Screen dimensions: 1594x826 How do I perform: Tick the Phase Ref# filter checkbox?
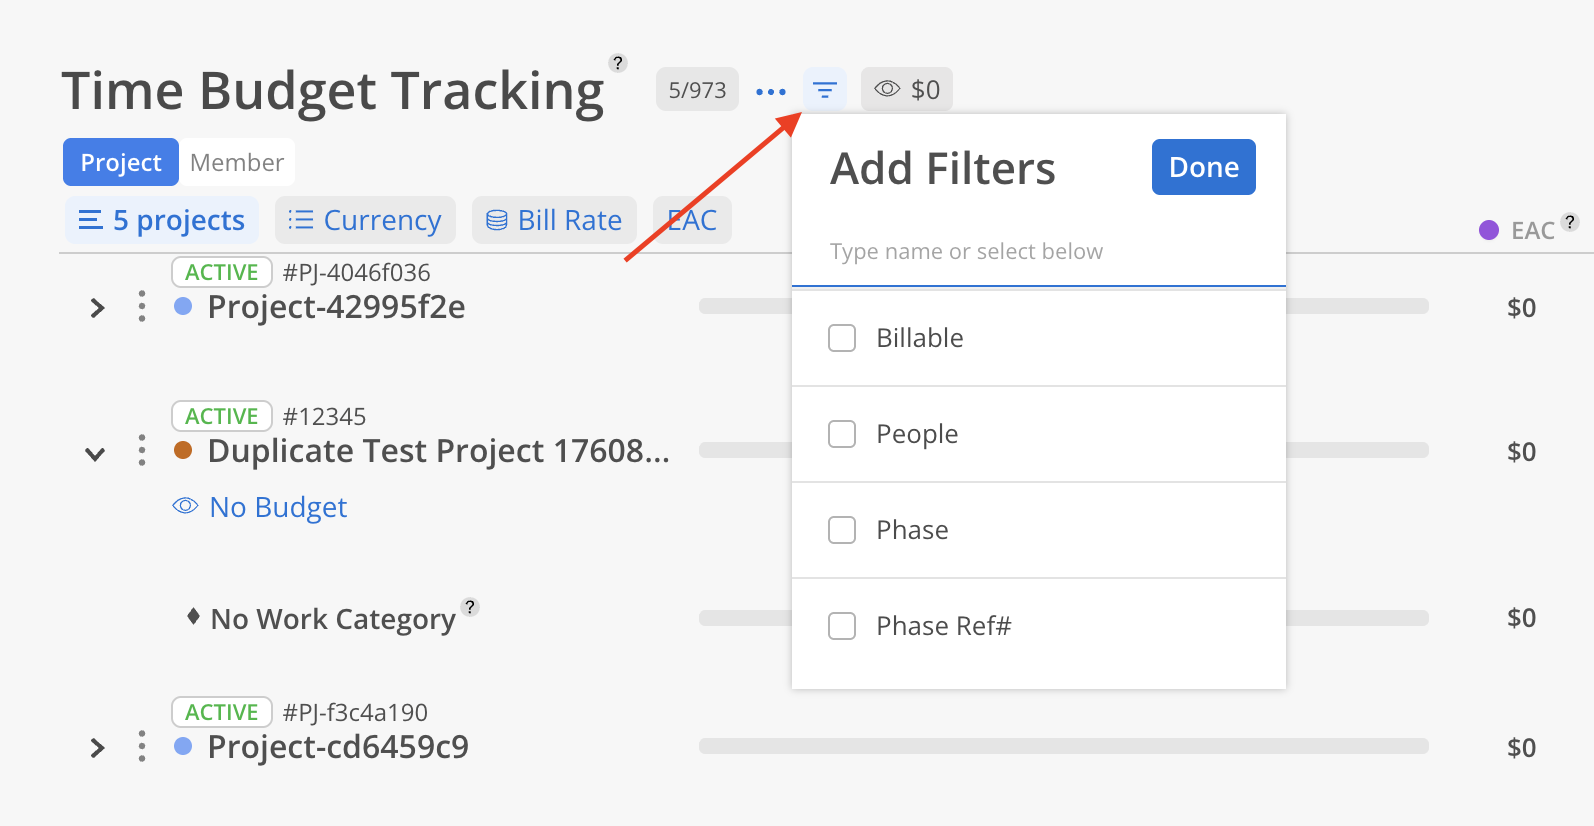click(x=842, y=626)
